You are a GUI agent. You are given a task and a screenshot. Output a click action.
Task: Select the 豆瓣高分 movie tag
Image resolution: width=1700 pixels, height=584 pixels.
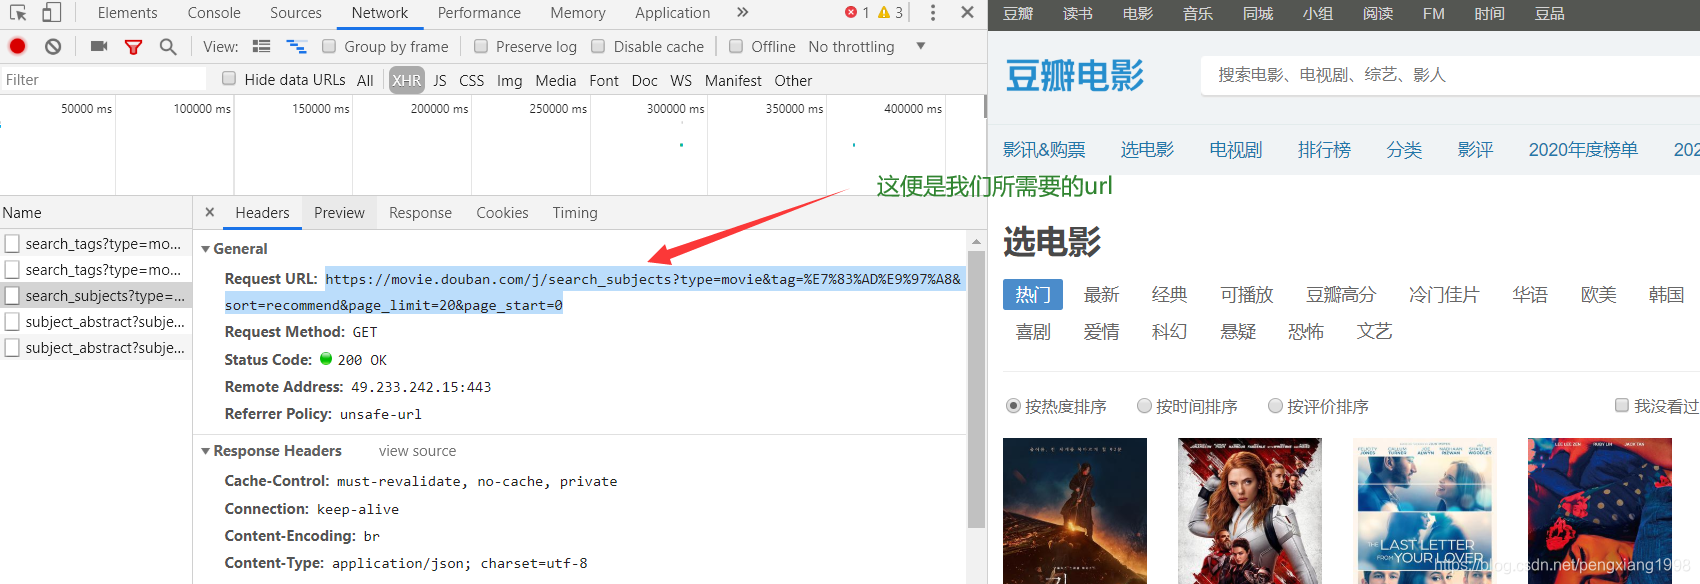click(x=1341, y=294)
